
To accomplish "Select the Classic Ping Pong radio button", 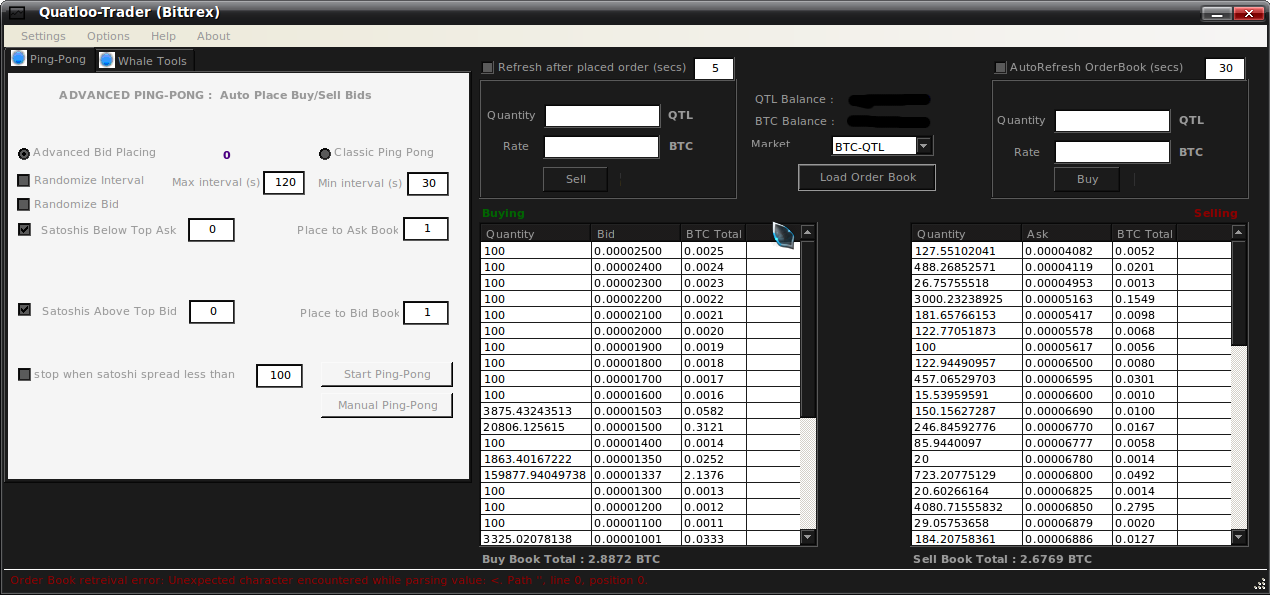I will pos(325,154).
